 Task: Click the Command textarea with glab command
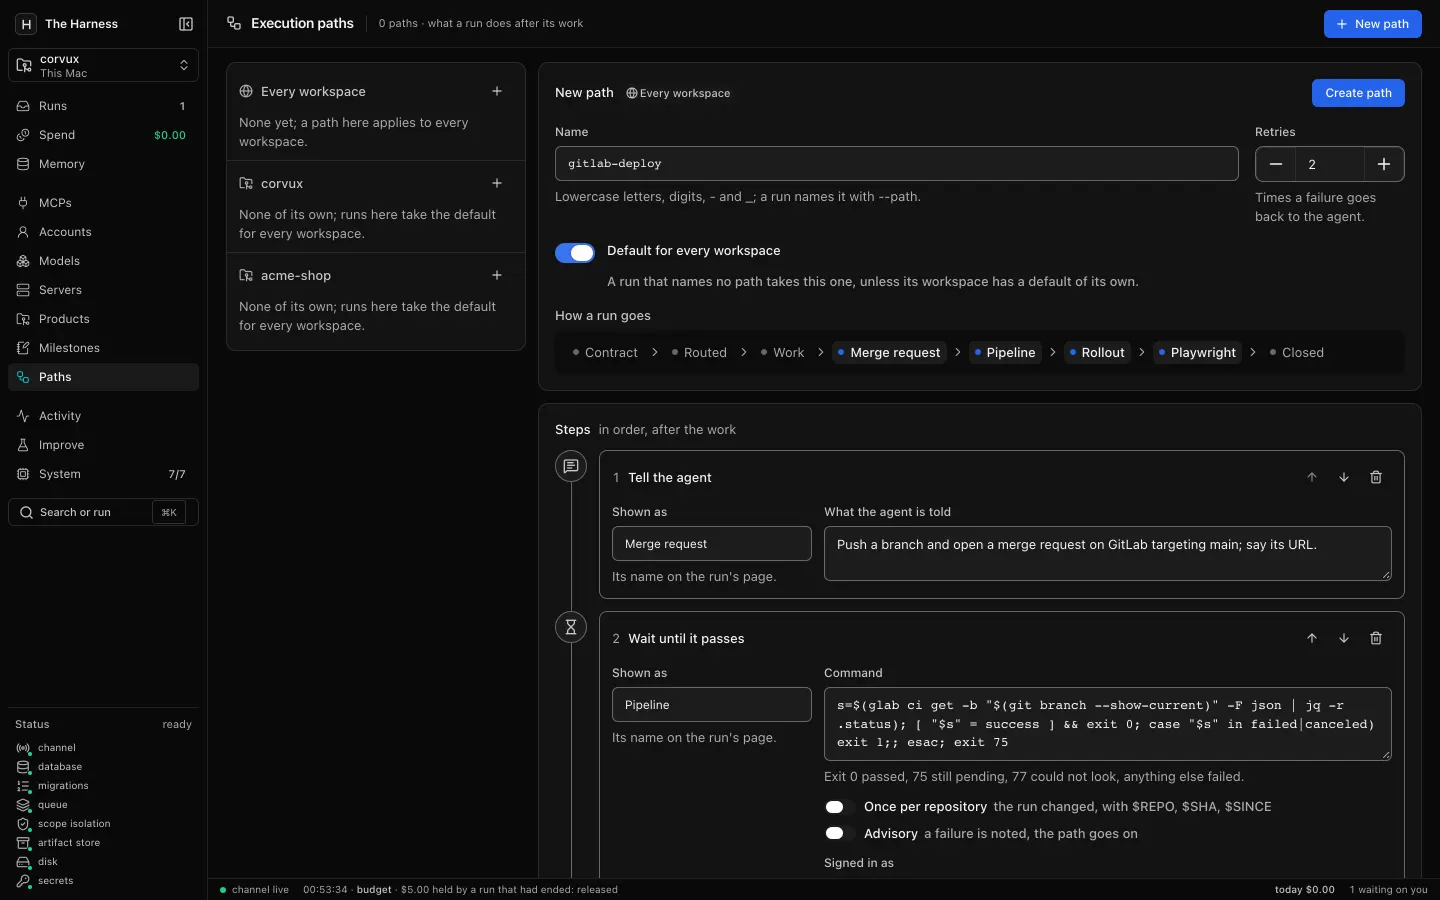[1108, 724]
